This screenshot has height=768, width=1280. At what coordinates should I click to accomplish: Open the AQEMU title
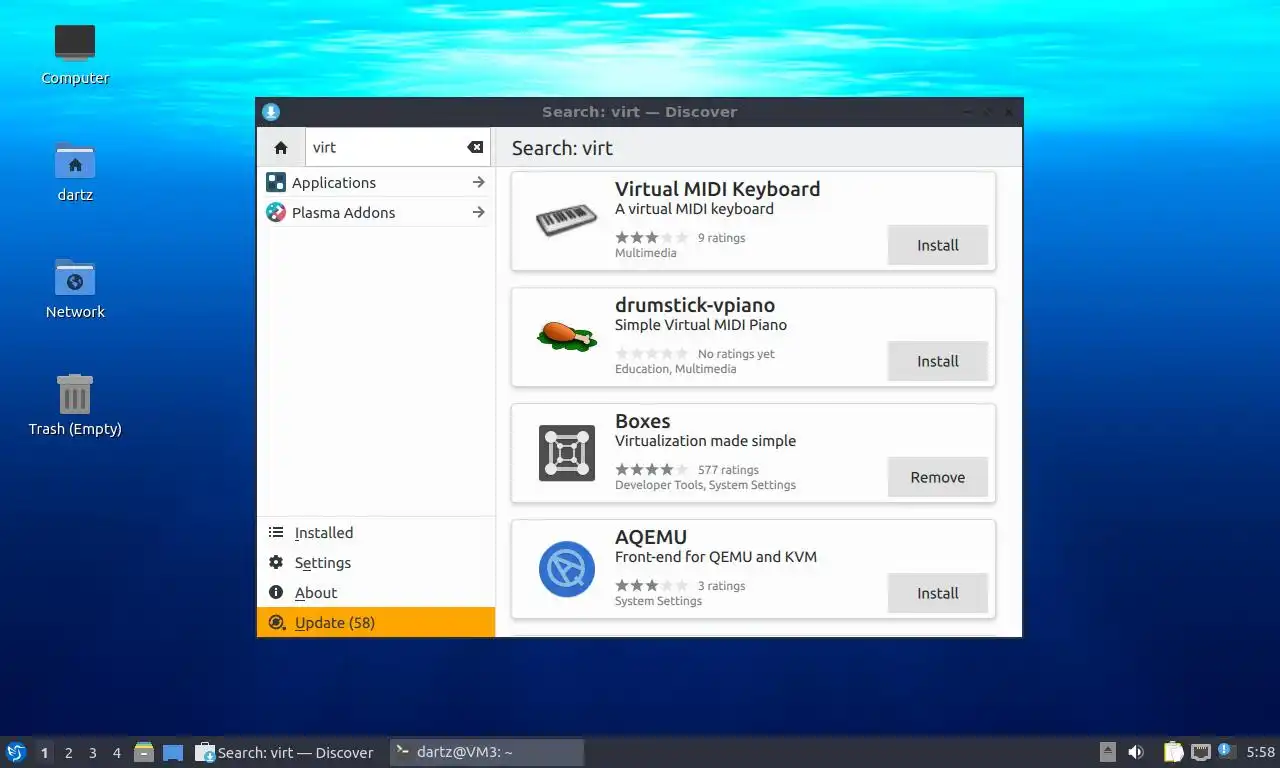pyautogui.click(x=651, y=537)
